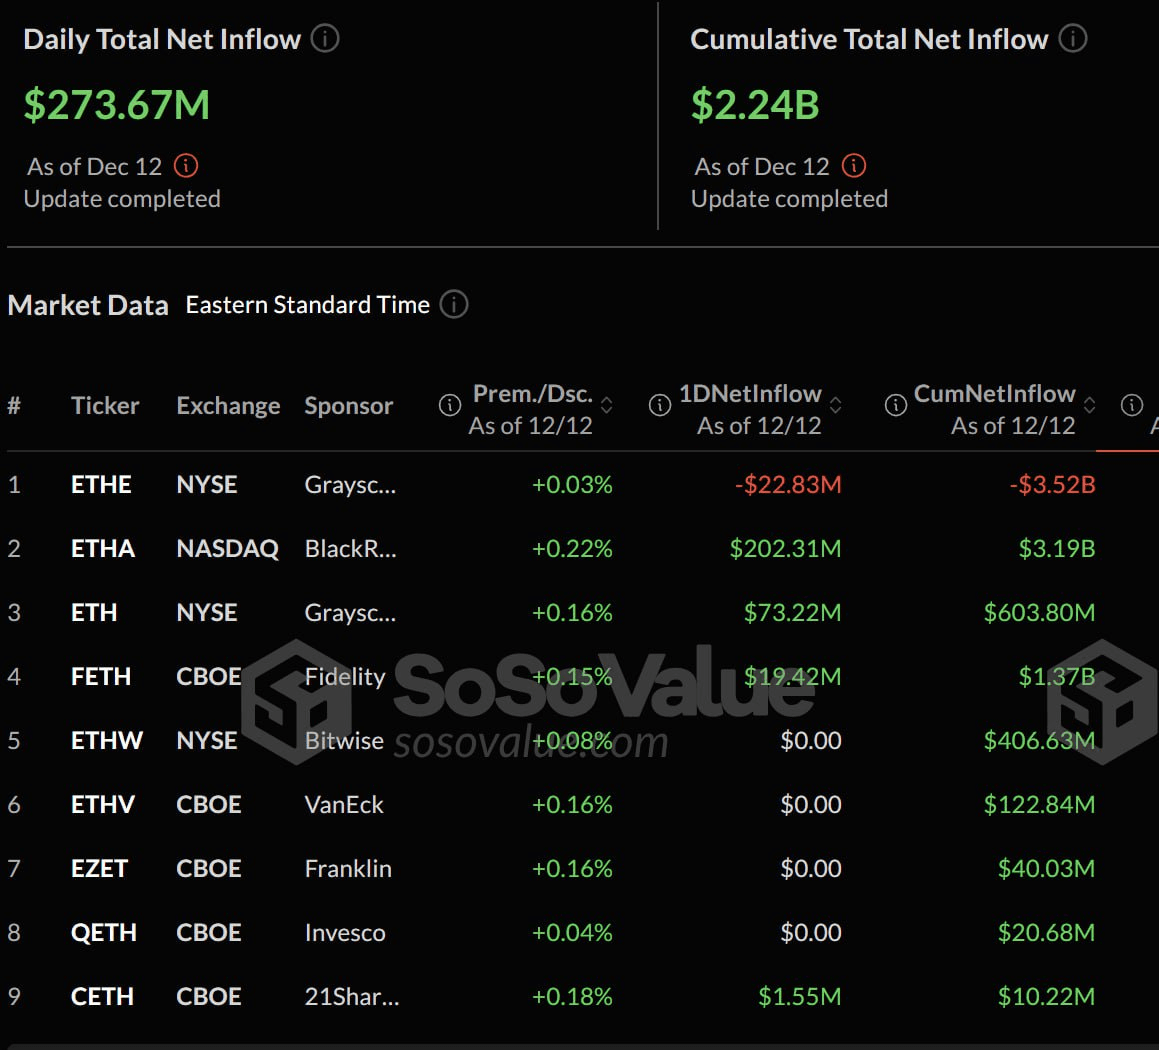Click the +0.18% premium cell for CETH
The width and height of the screenshot is (1159, 1050).
click(572, 997)
